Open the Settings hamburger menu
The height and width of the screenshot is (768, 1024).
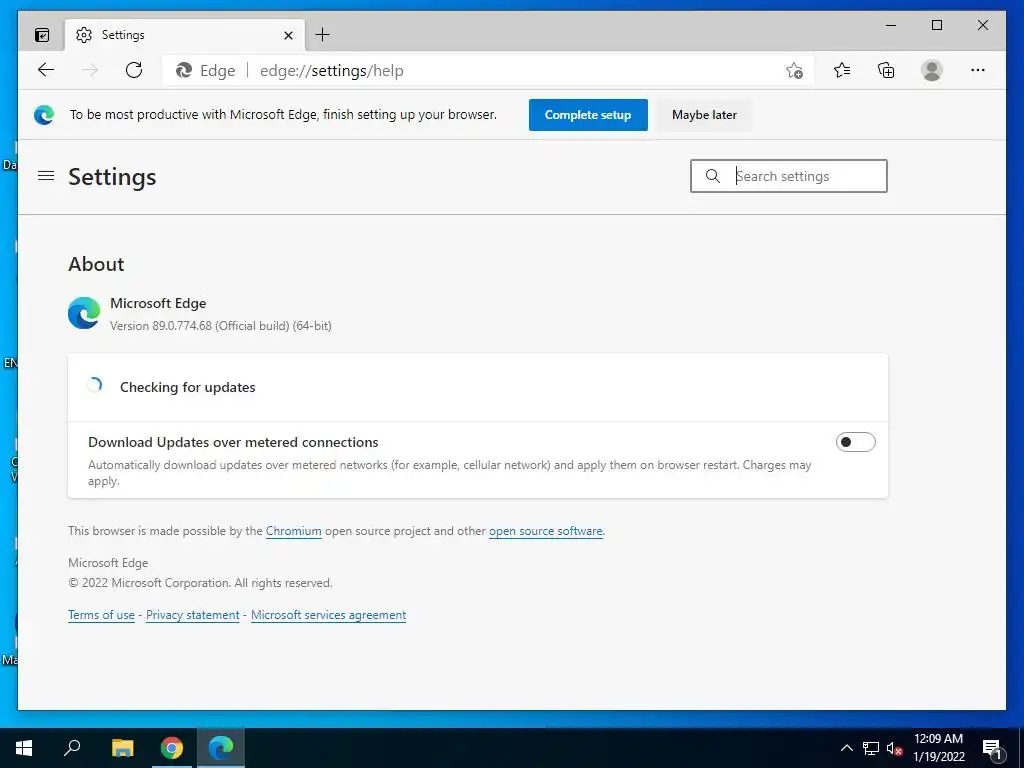(46, 176)
